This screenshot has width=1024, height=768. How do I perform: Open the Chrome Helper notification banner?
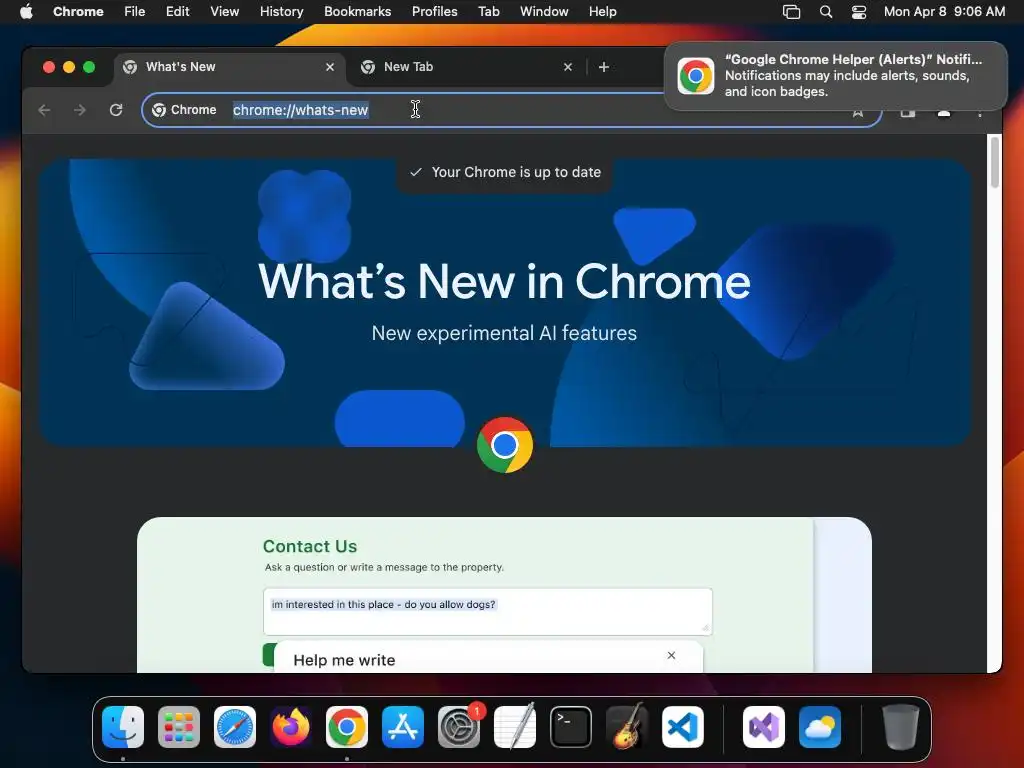[x=836, y=76]
